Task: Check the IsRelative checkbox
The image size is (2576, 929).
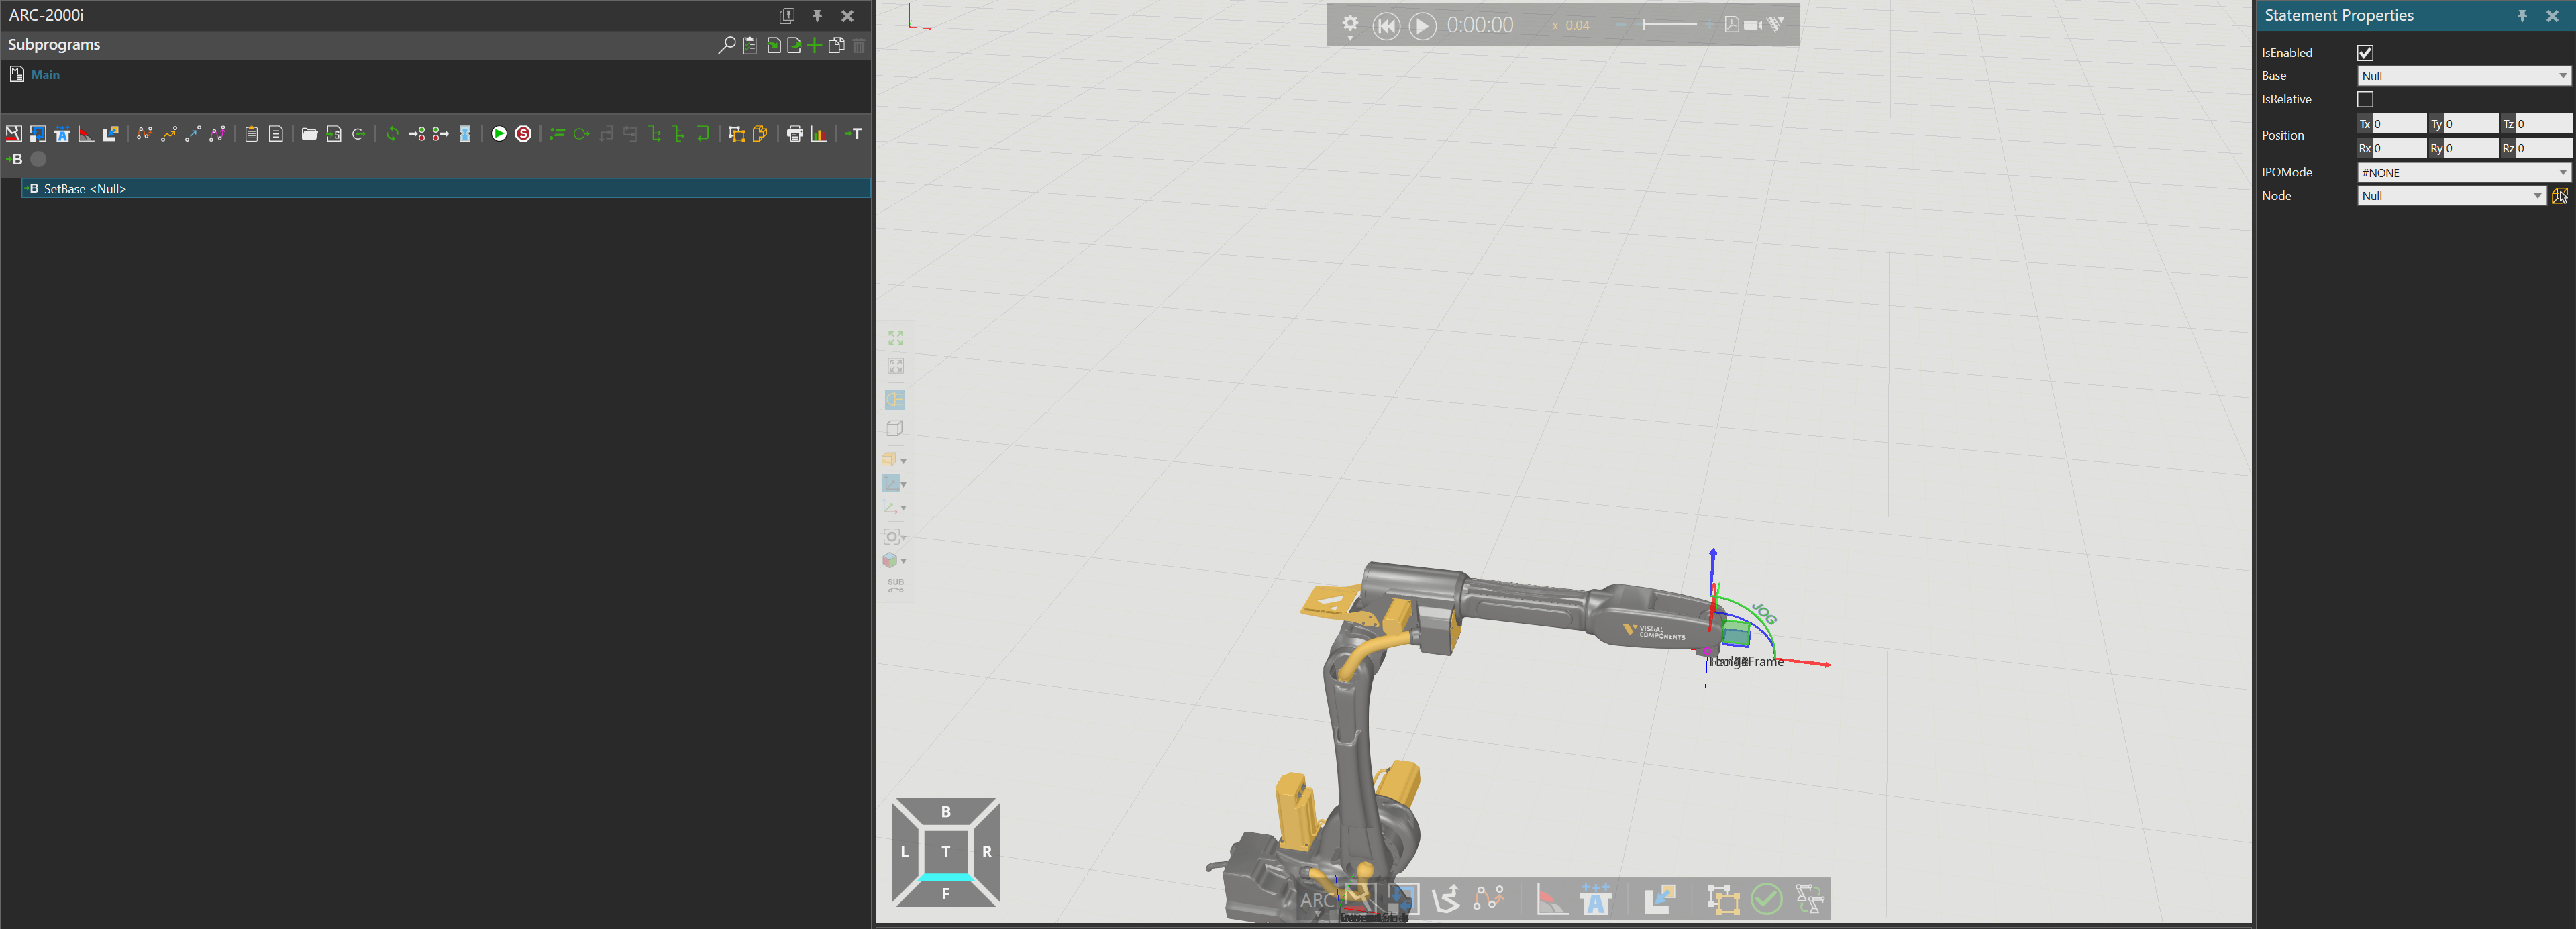Action: pyautogui.click(x=2365, y=99)
